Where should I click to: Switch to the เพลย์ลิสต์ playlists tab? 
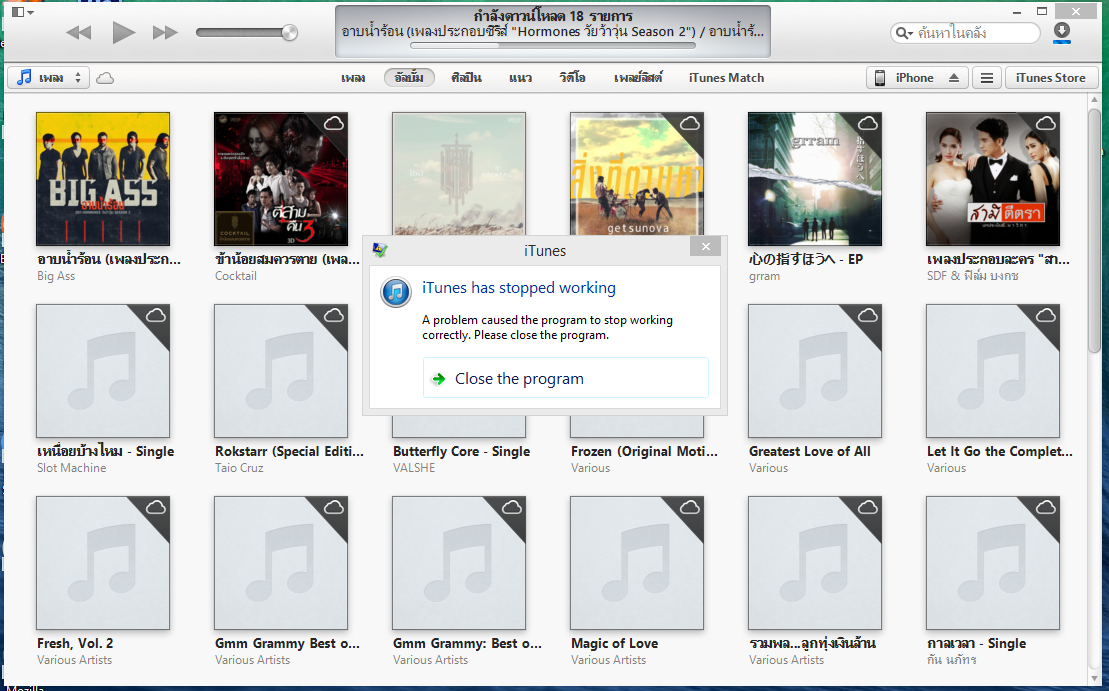638,78
